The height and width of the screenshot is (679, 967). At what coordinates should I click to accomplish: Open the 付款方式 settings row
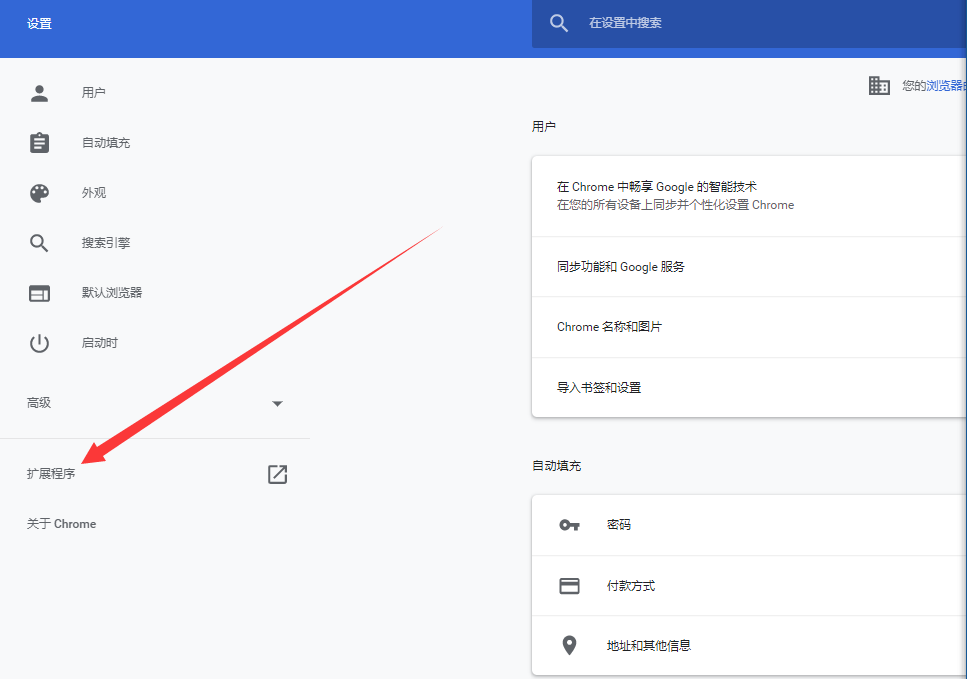click(749, 586)
